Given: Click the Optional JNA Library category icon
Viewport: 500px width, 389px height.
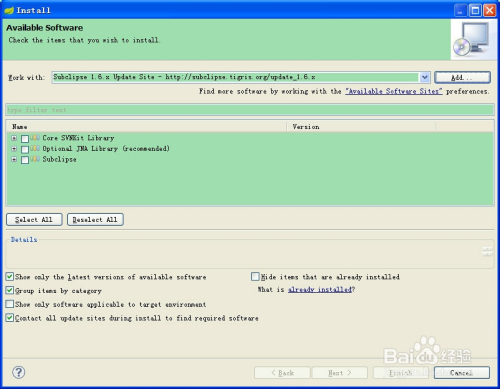Looking at the screenshot, I should [35, 148].
